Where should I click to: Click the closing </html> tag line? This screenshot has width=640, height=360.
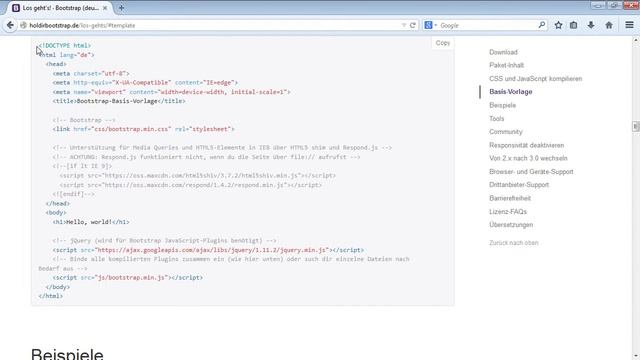[x=51, y=296]
